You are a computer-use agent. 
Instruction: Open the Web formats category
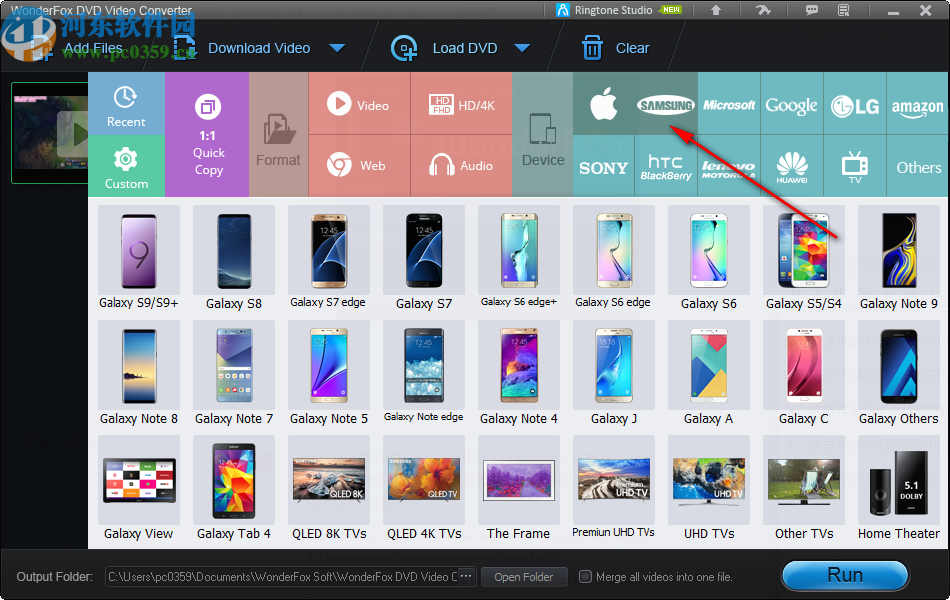point(360,166)
